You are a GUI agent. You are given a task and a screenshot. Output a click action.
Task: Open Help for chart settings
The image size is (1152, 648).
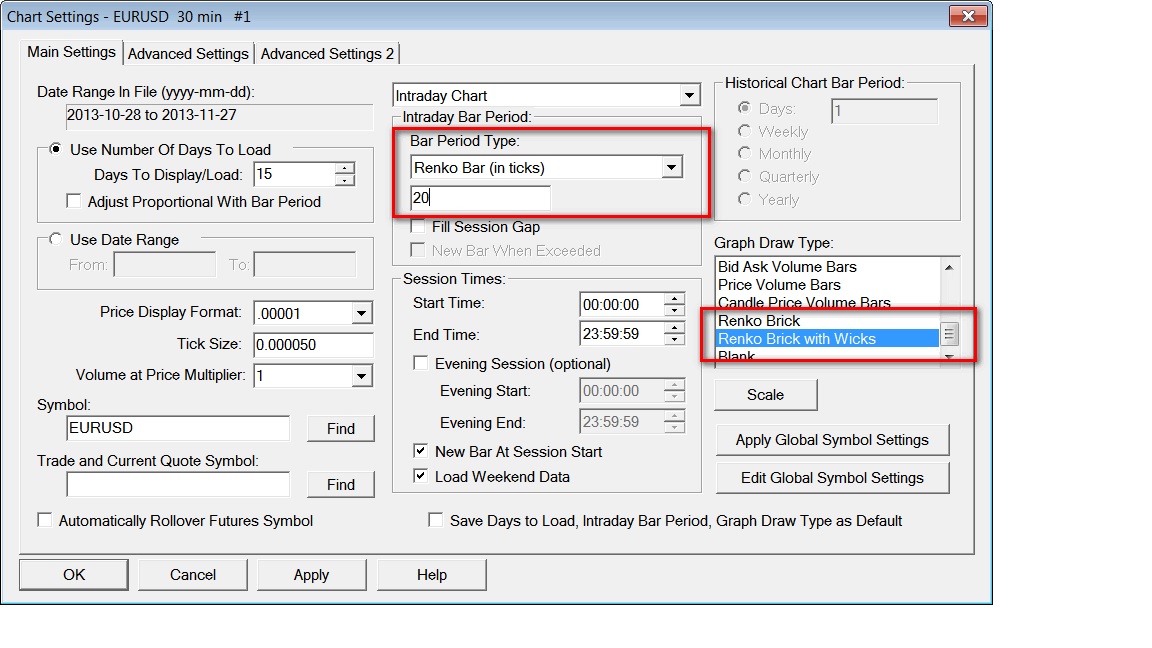click(431, 575)
